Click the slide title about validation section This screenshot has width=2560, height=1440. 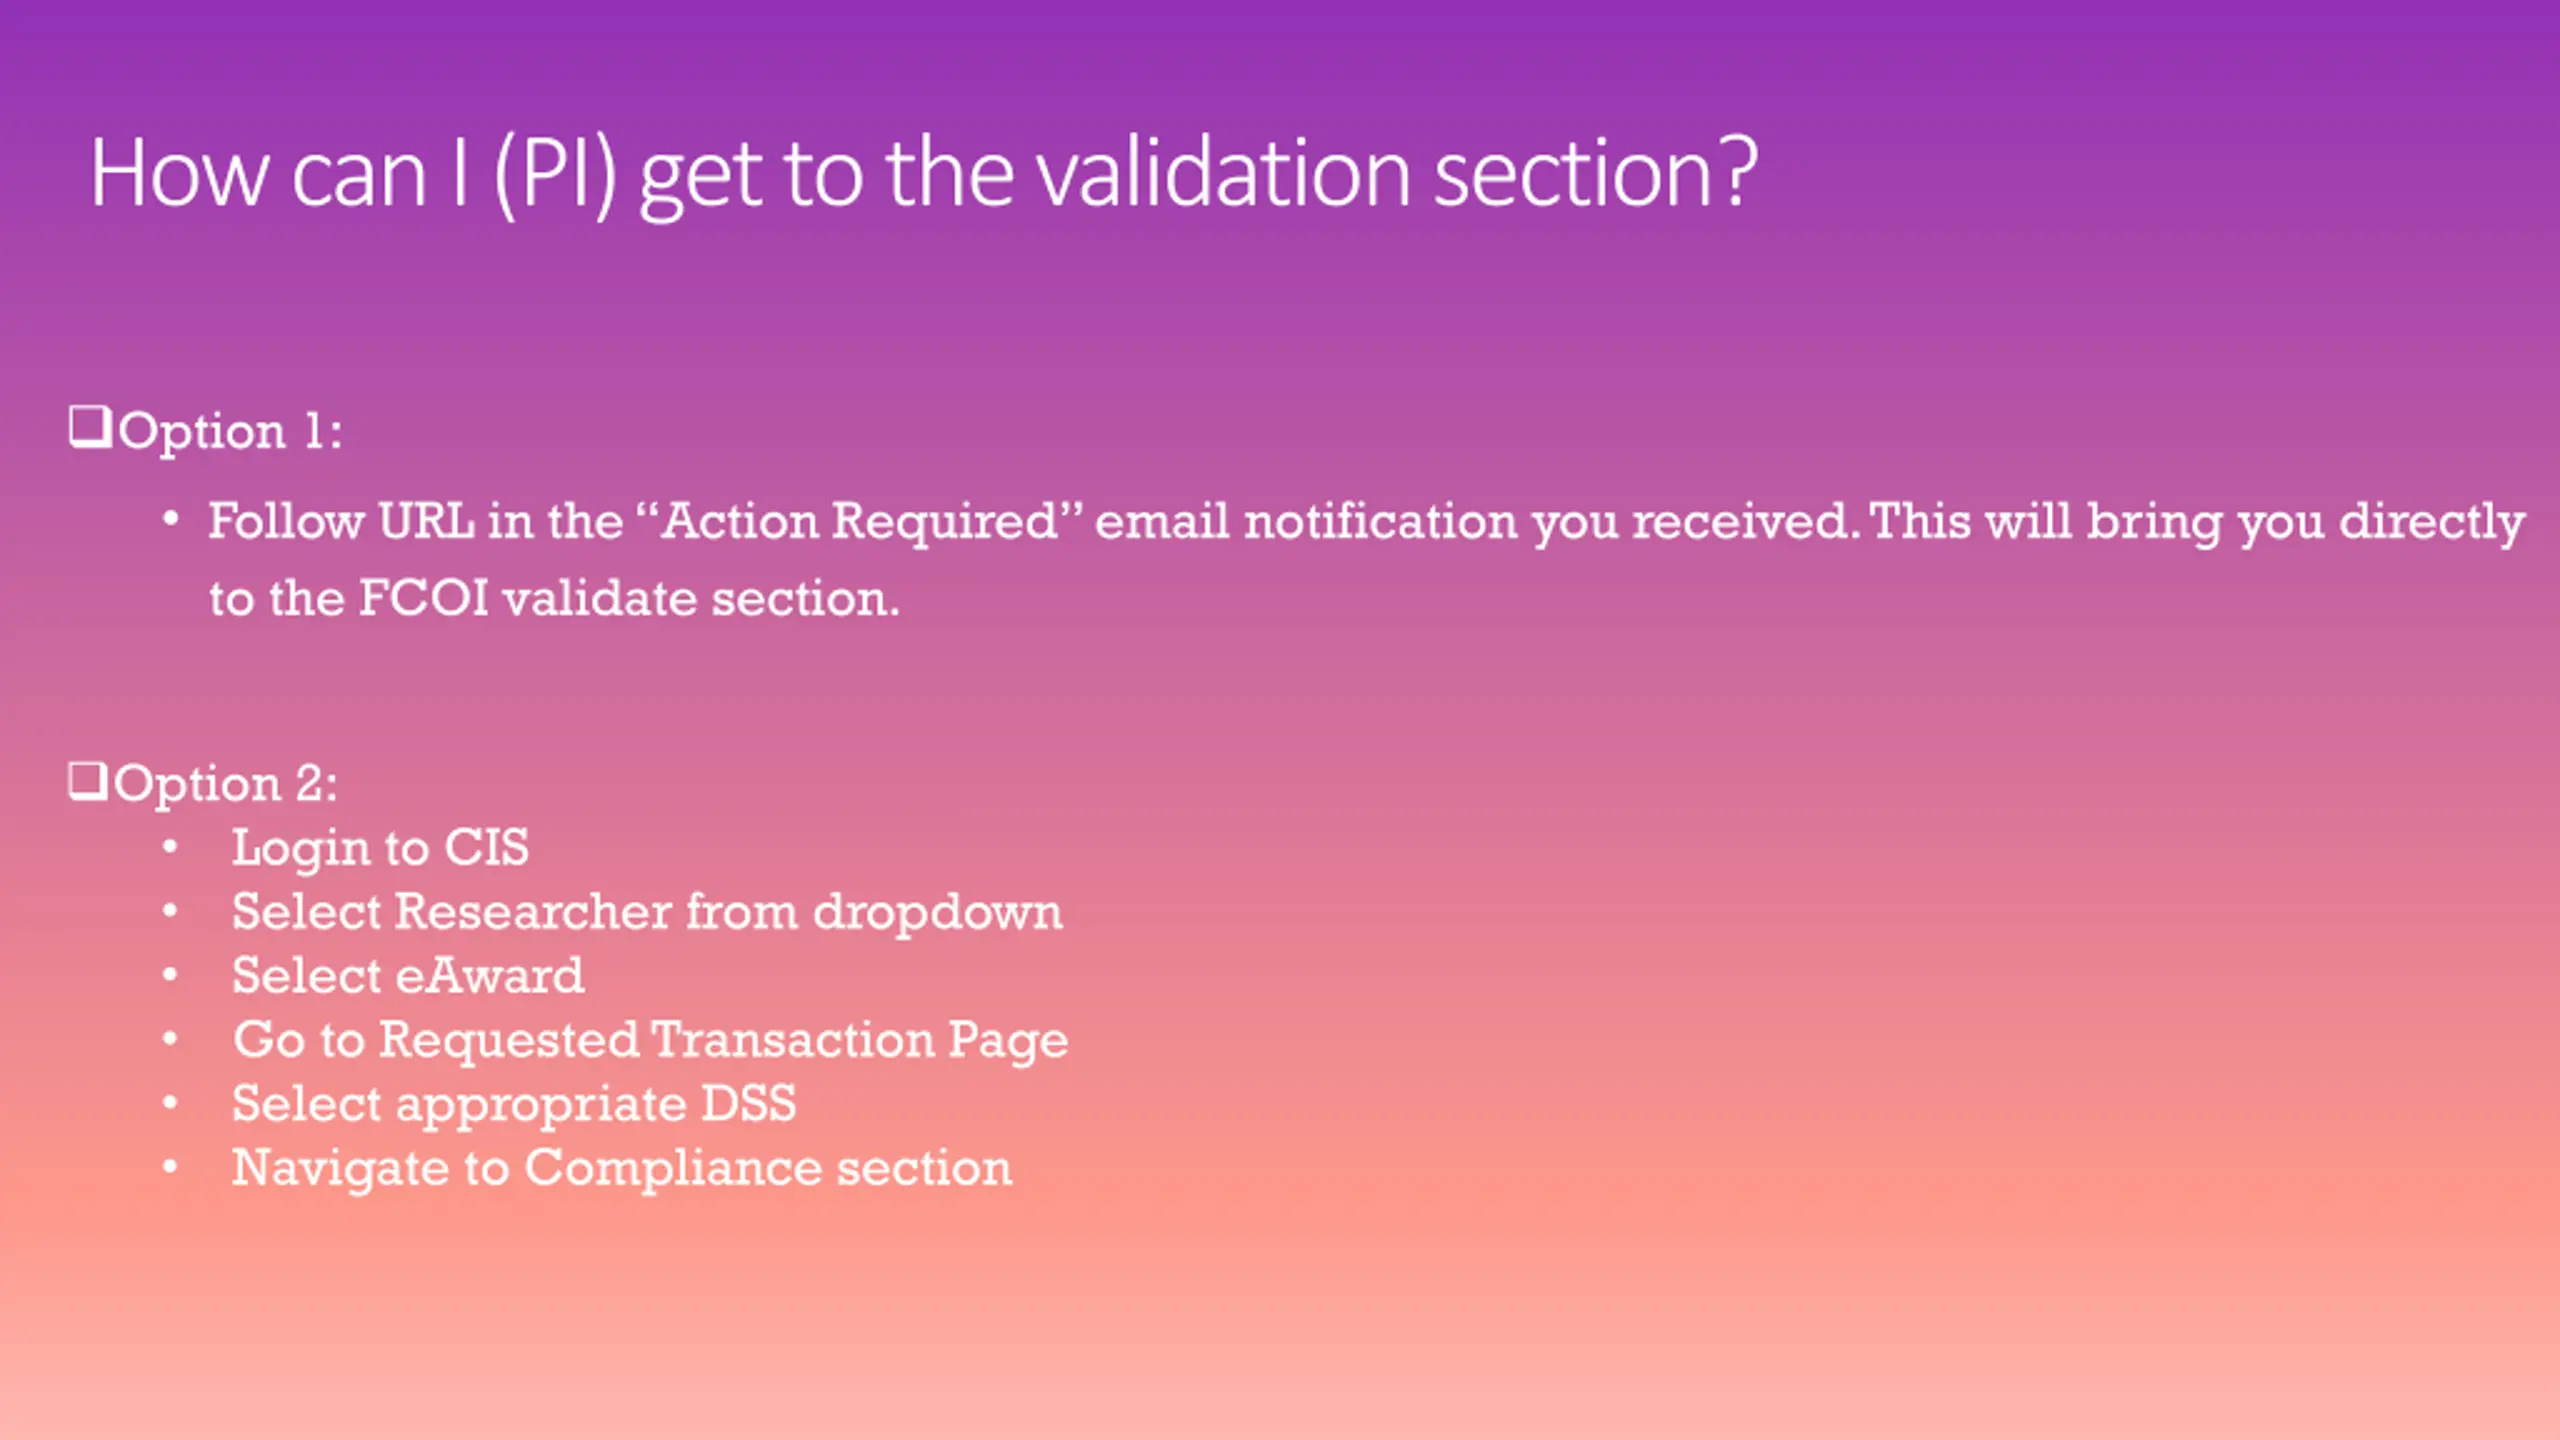[x=923, y=174]
